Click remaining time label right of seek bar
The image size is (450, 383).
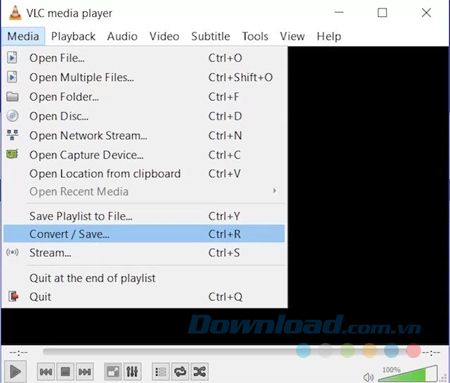click(x=431, y=352)
